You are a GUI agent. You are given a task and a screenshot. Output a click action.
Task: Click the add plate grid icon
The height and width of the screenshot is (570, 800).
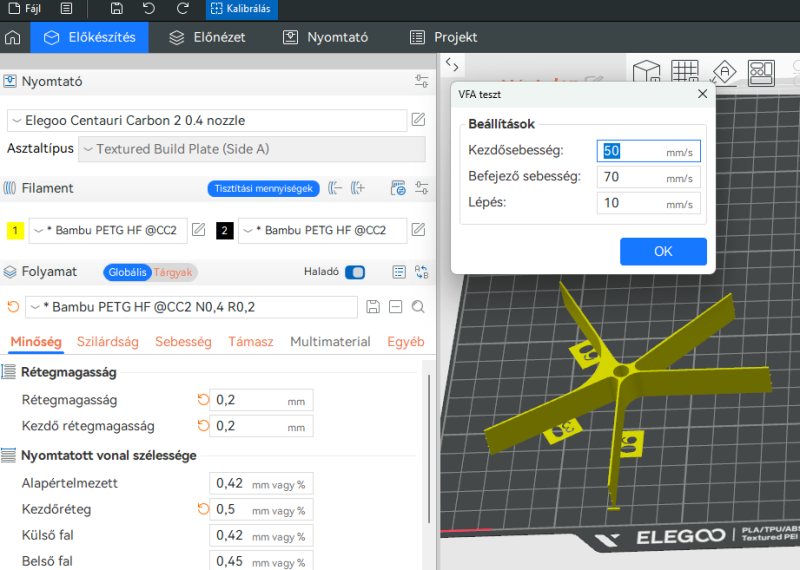[685, 72]
